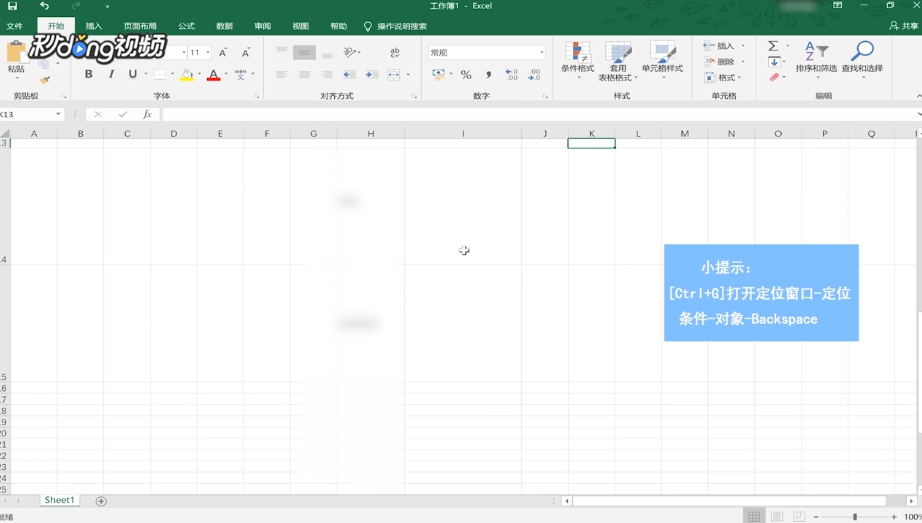Click the 操作说明搜索 Tell Me search box
The height and width of the screenshot is (523, 922).
(395, 26)
